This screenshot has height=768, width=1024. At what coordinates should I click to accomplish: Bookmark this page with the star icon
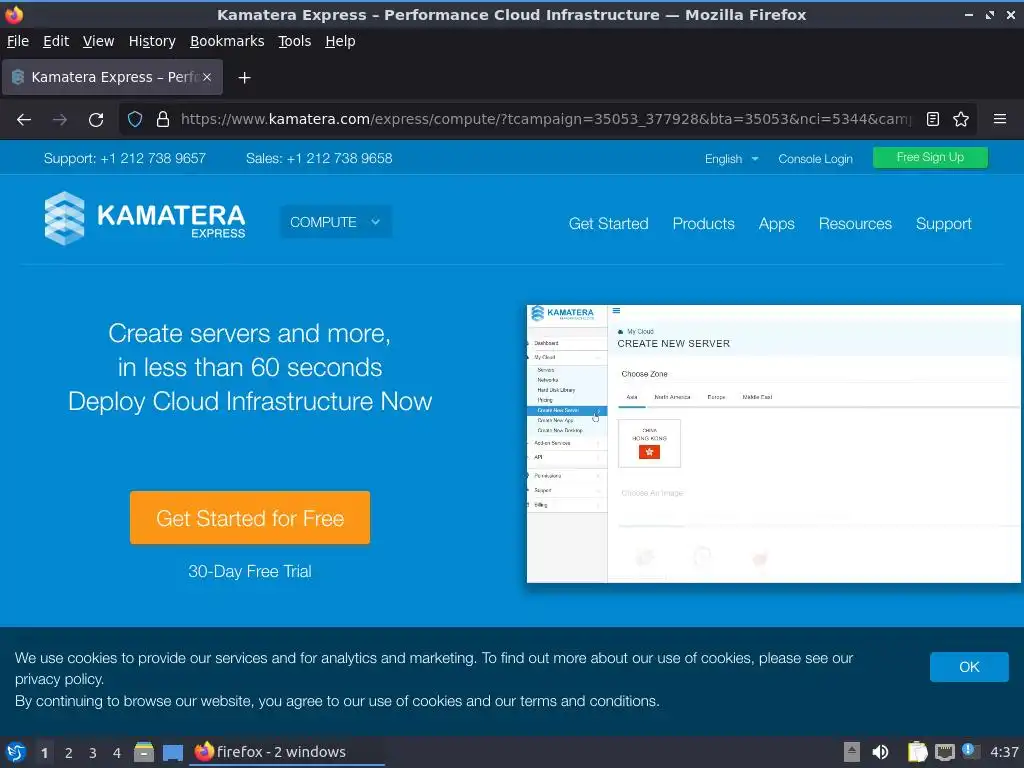click(961, 120)
